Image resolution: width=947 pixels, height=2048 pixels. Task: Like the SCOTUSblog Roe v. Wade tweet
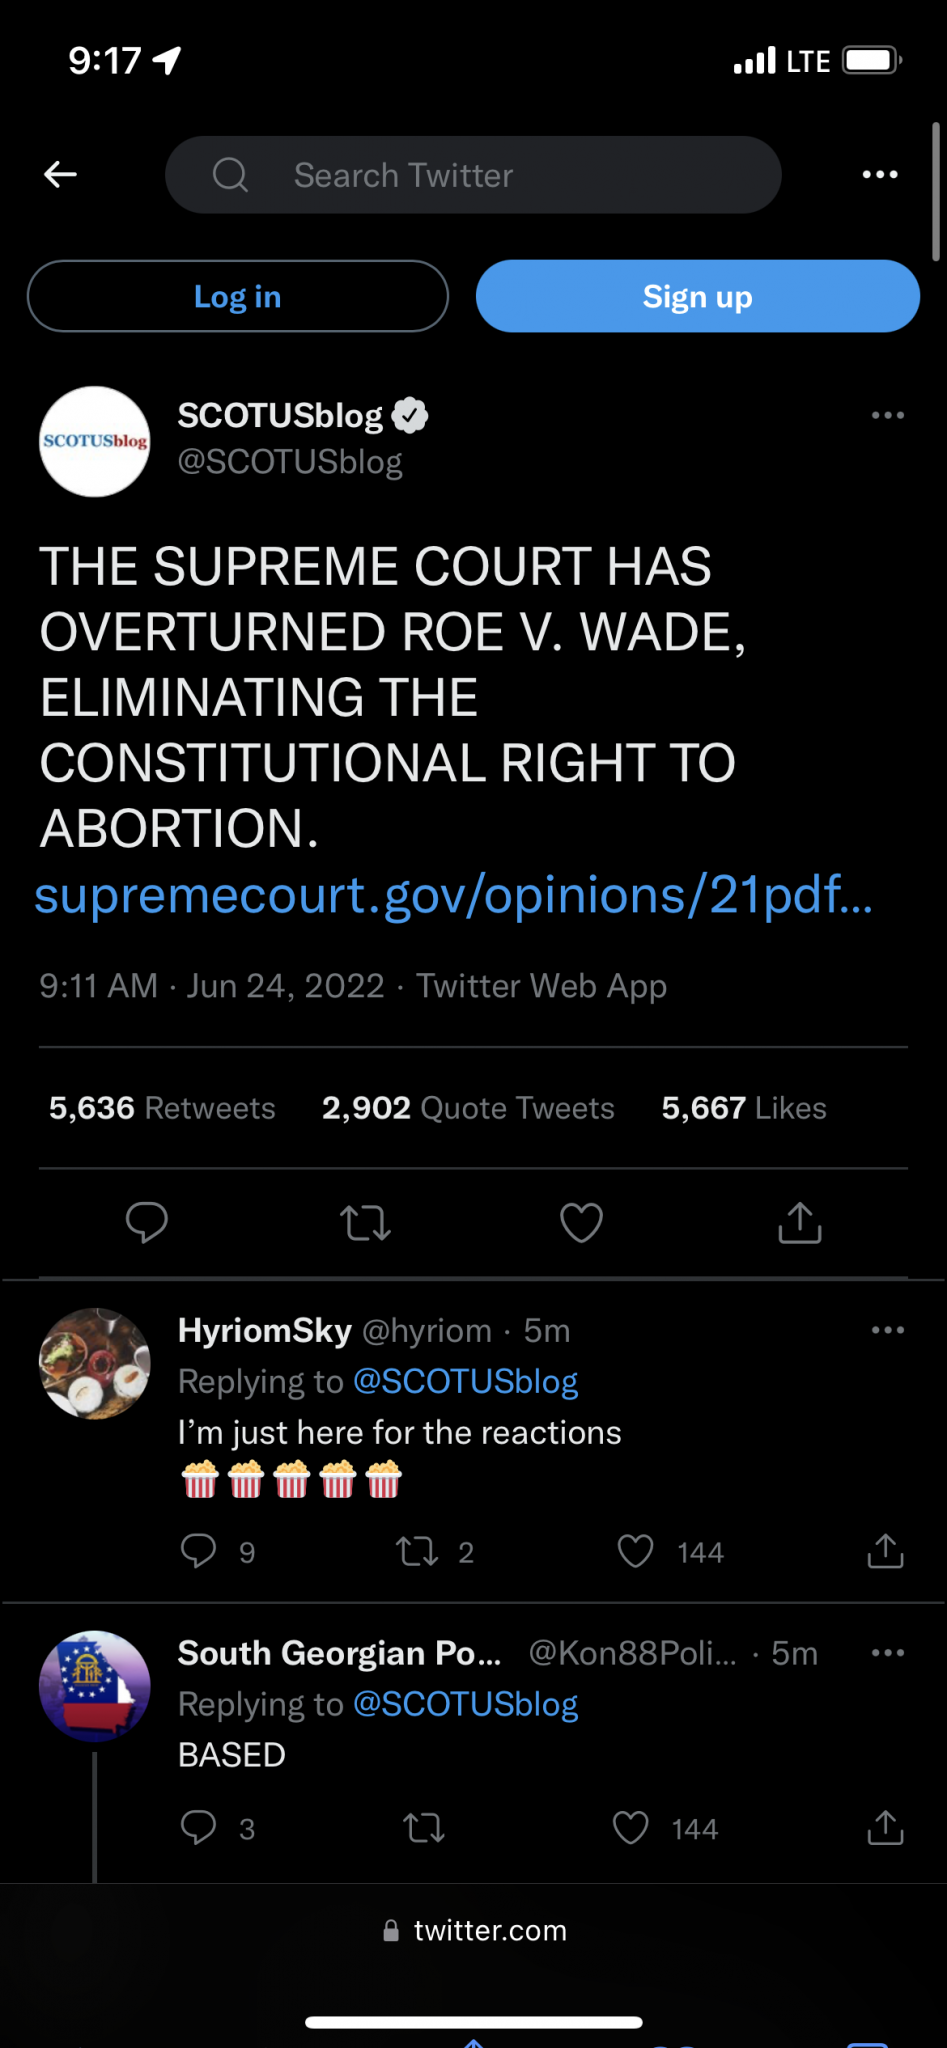click(581, 1222)
